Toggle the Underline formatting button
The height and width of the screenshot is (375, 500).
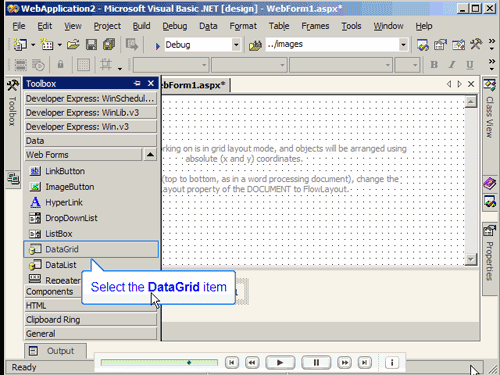coord(470,65)
